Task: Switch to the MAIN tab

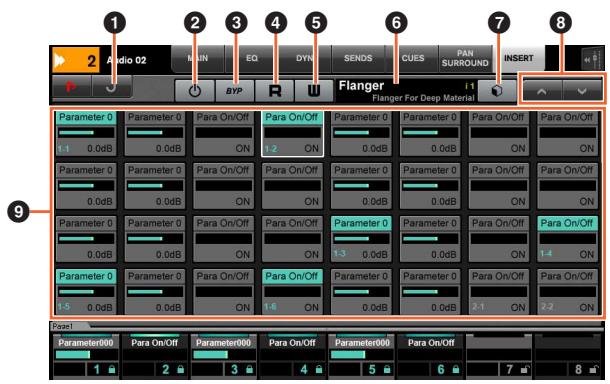Action: (x=198, y=58)
